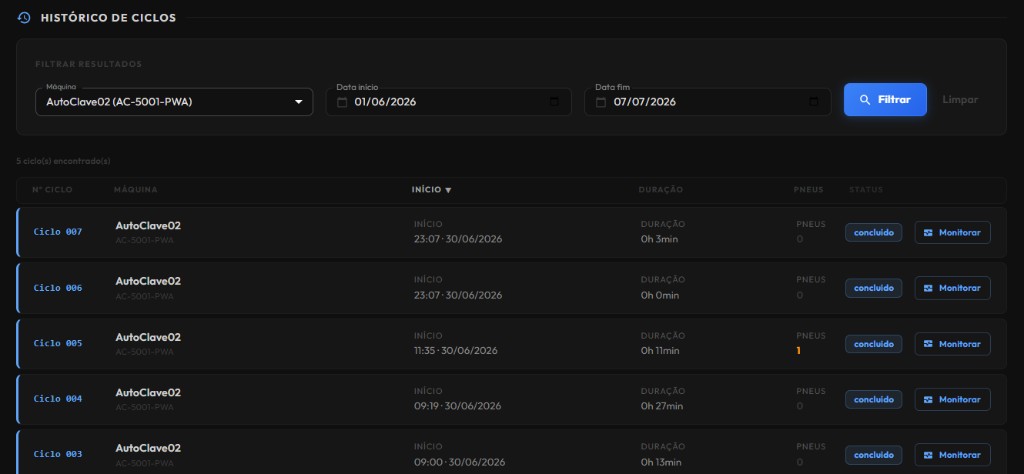The image size is (1024, 474).
Task: Focus the Data fim field 07/07/2026
Action: point(707,102)
